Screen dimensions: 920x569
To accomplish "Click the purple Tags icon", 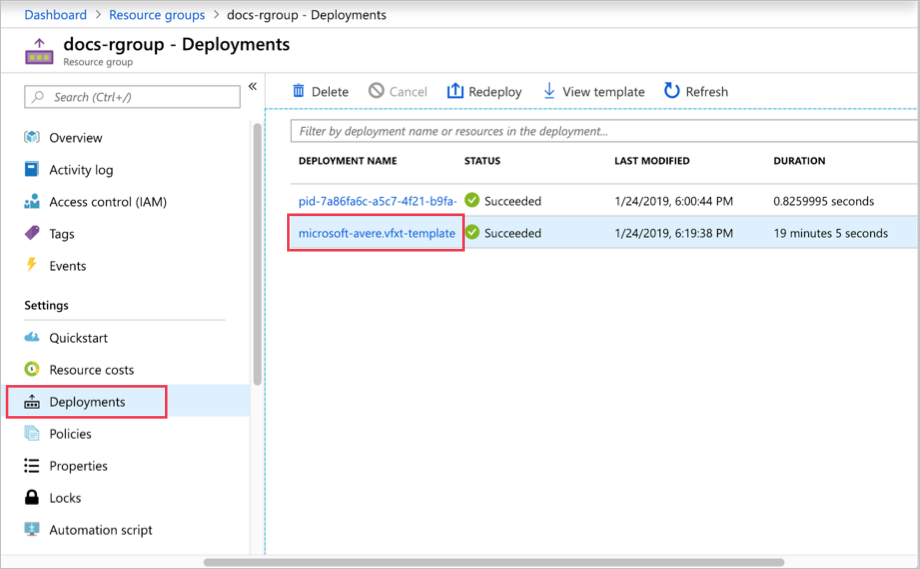I will pos(32,233).
